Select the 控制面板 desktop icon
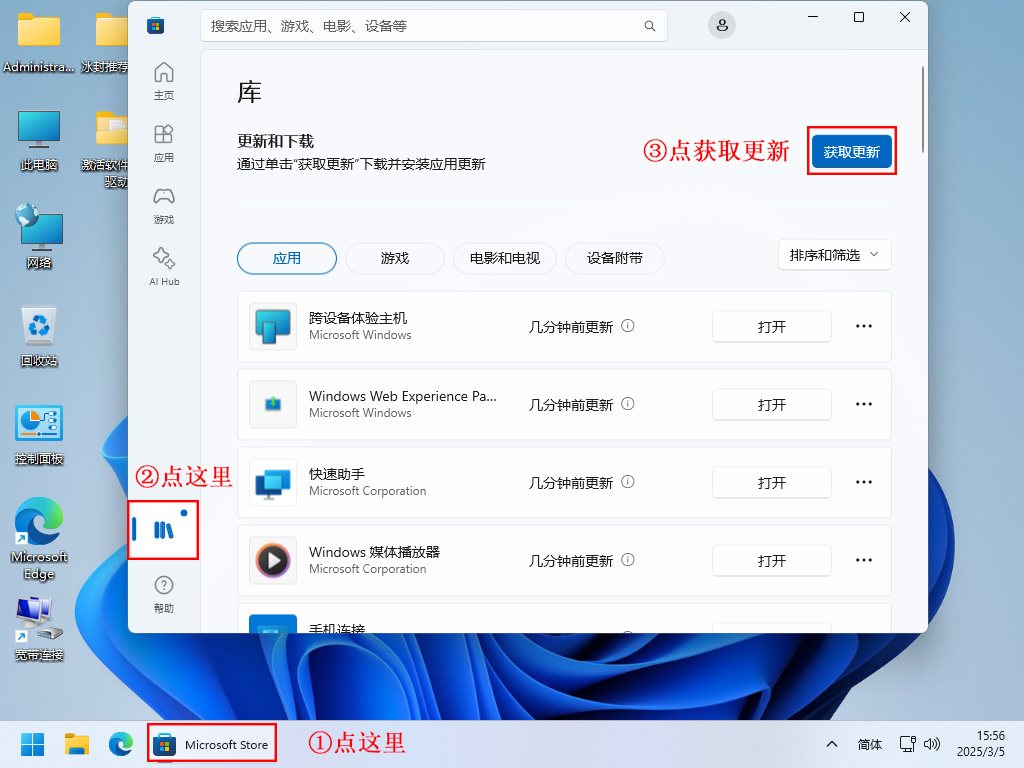 tap(39, 435)
